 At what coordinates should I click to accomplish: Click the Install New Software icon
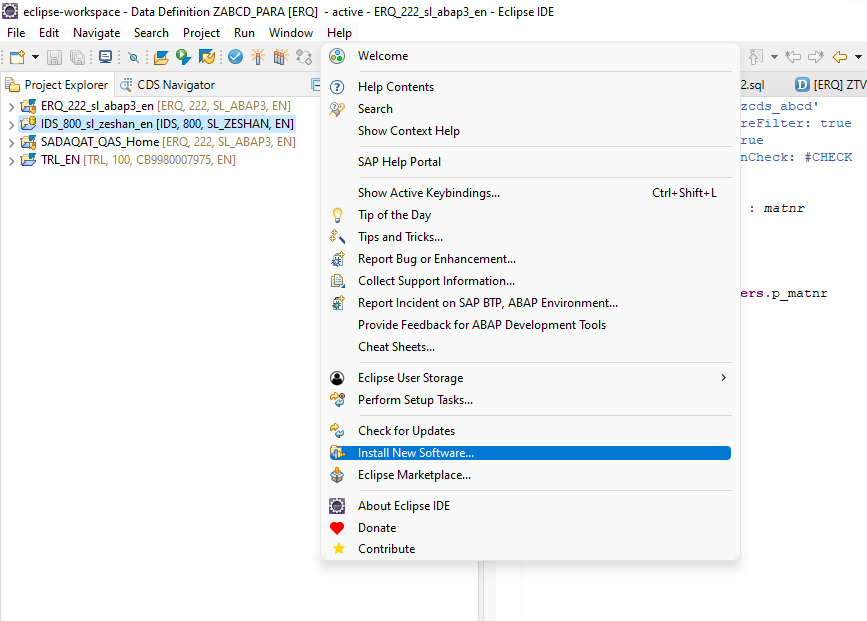337,453
